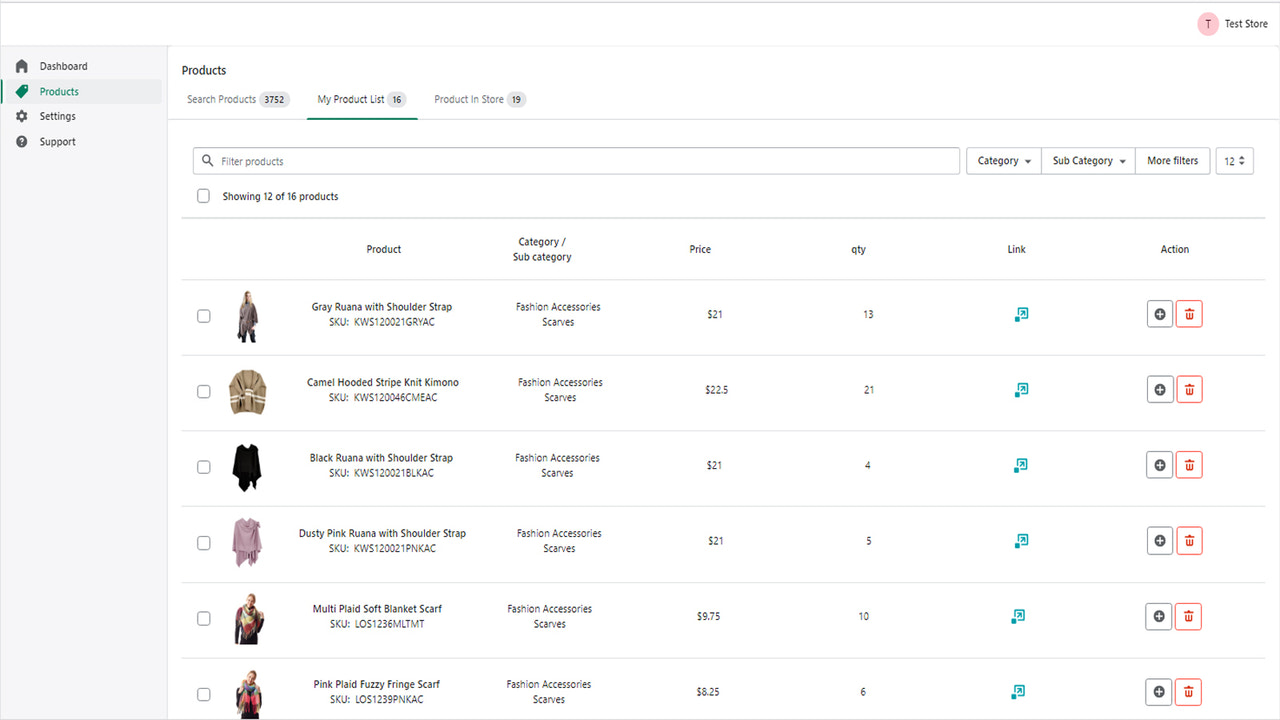Open the Sub Category dropdown
The height and width of the screenshot is (720, 1280).
pos(1087,160)
